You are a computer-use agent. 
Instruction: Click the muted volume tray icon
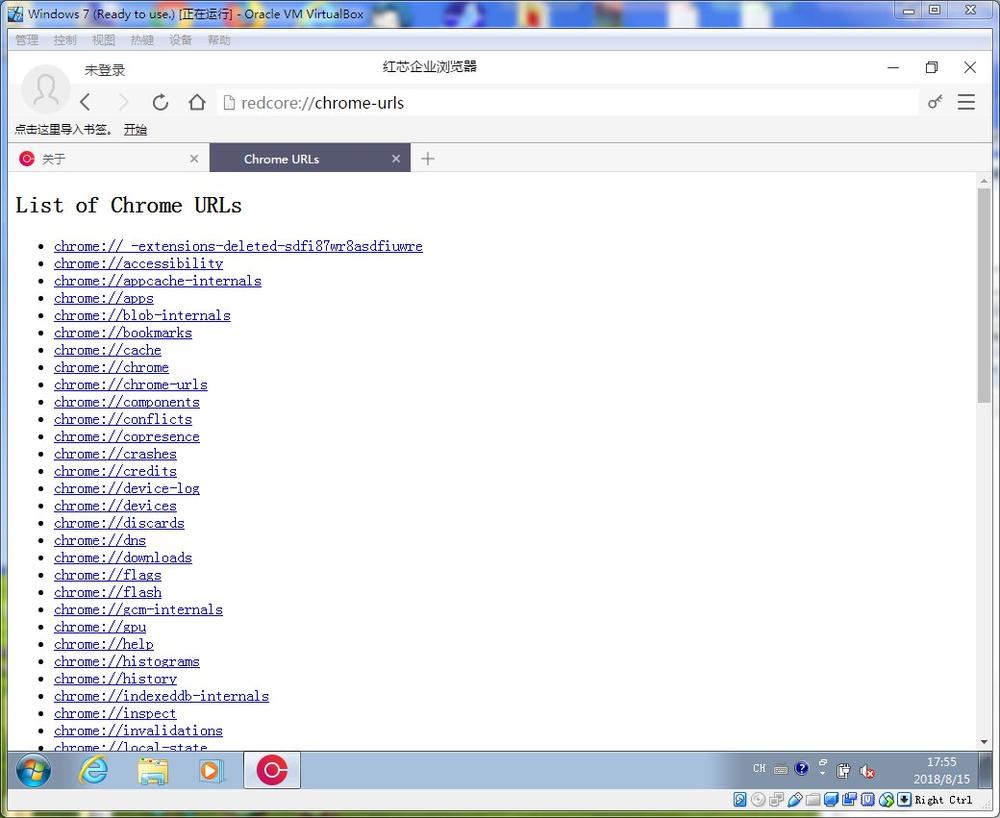[x=866, y=771]
